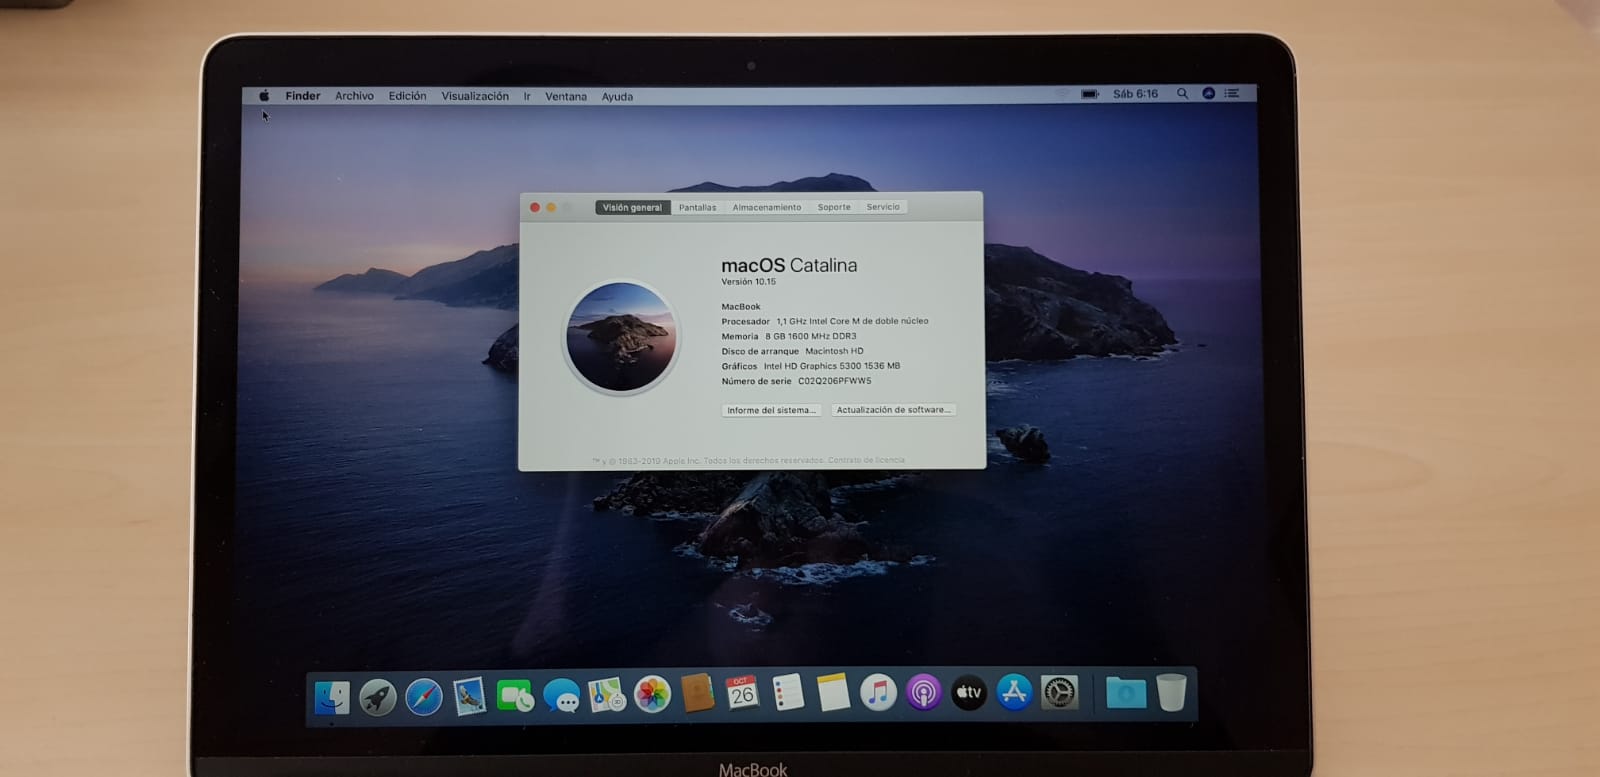Switch to the Pantallas tab

click(697, 207)
